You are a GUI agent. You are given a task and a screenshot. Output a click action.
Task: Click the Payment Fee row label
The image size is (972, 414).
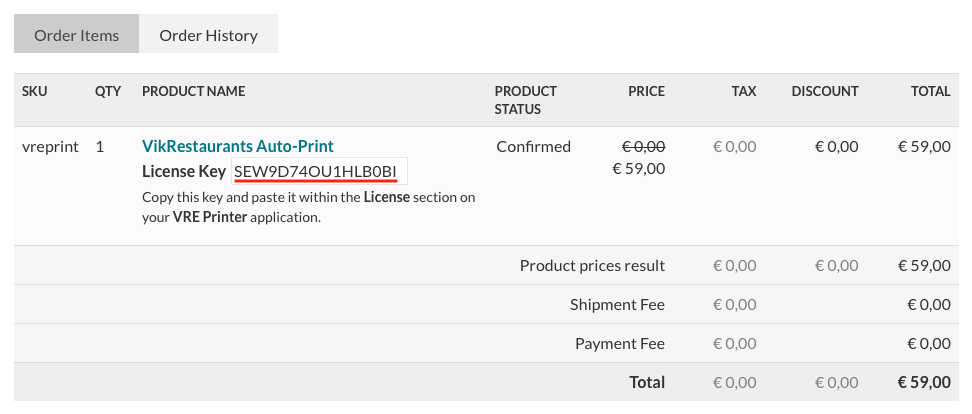[x=619, y=343]
